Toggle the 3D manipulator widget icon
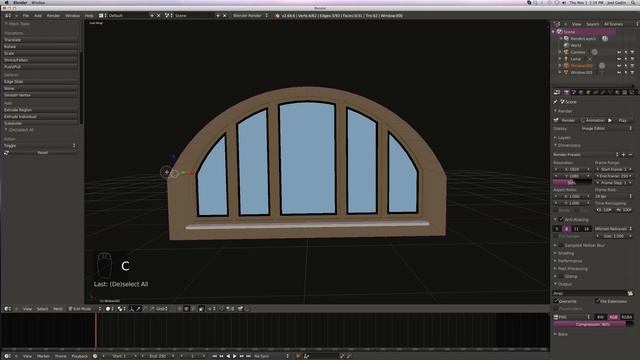 pos(131,309)
